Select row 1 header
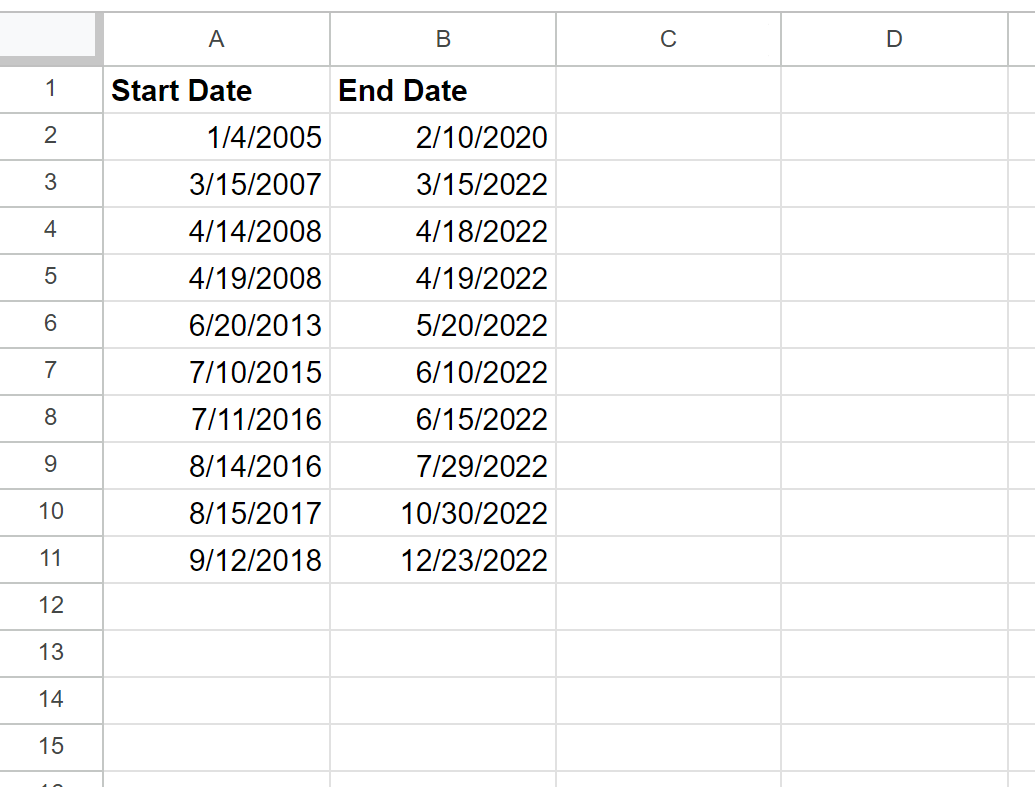This screenshot has height=787, width=1035. [51, 89]
